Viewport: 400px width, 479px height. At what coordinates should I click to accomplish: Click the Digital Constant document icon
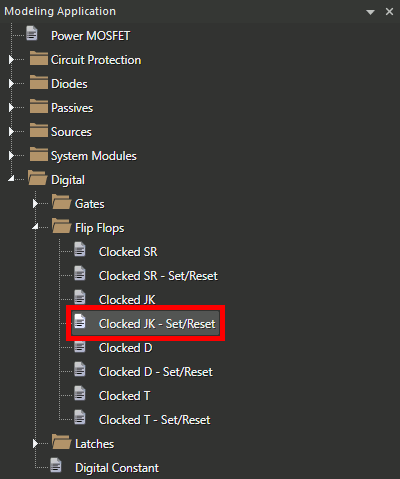(56, 465)
